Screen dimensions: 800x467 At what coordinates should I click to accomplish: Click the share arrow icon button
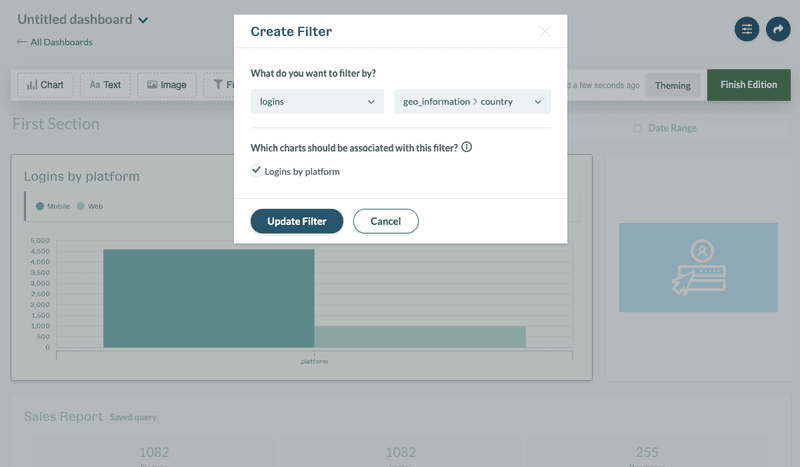778,29
